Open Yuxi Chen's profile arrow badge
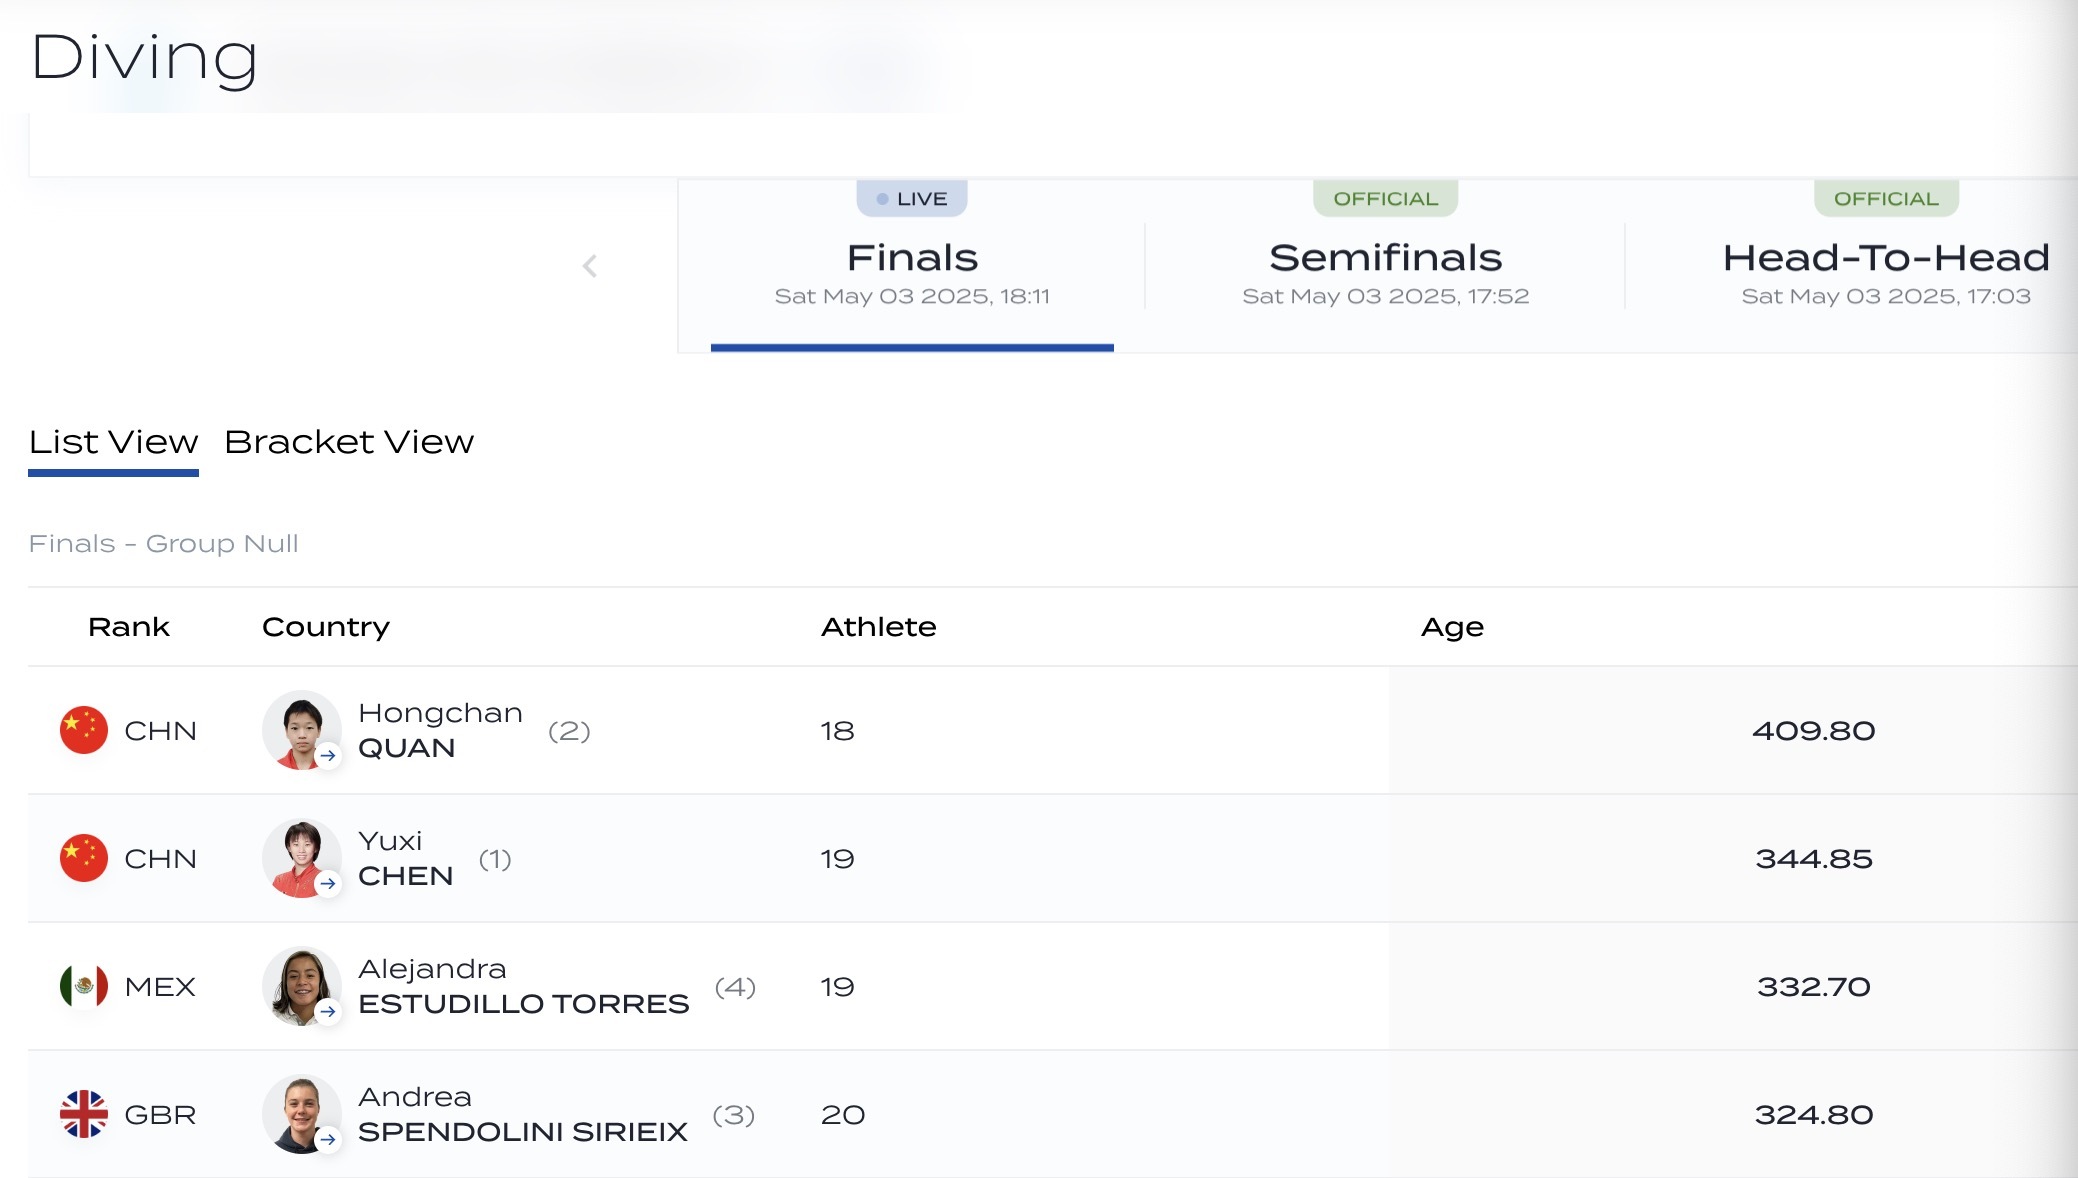The height and width of the screenshot is (1178, 2078). point(328,883)
